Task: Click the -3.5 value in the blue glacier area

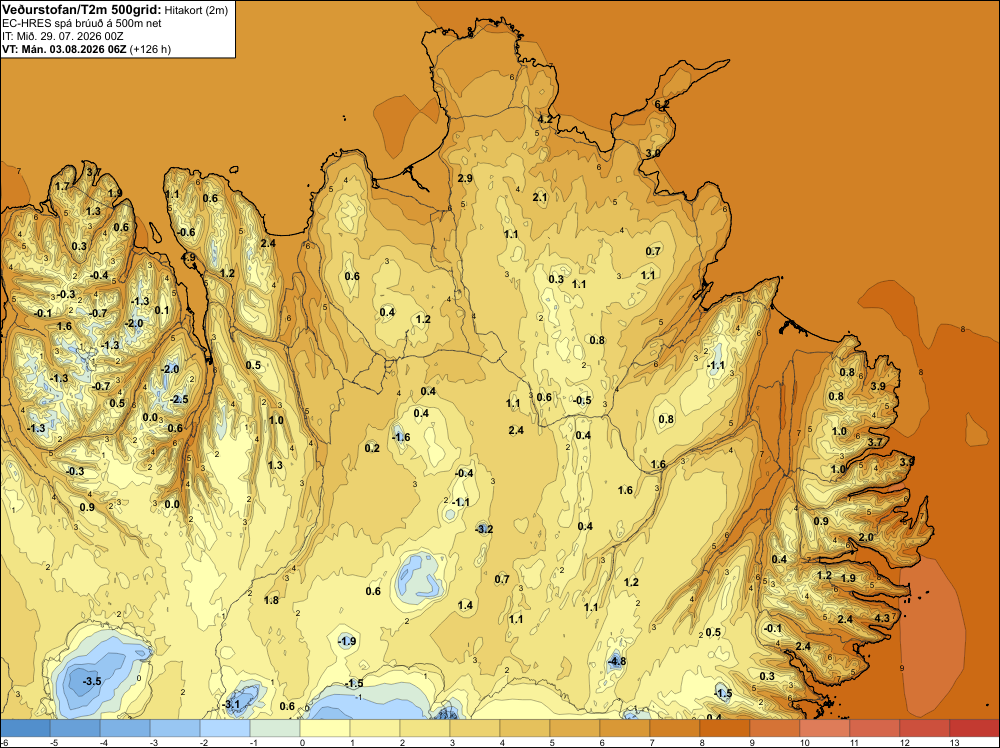Action: click(x=92, y=681)
